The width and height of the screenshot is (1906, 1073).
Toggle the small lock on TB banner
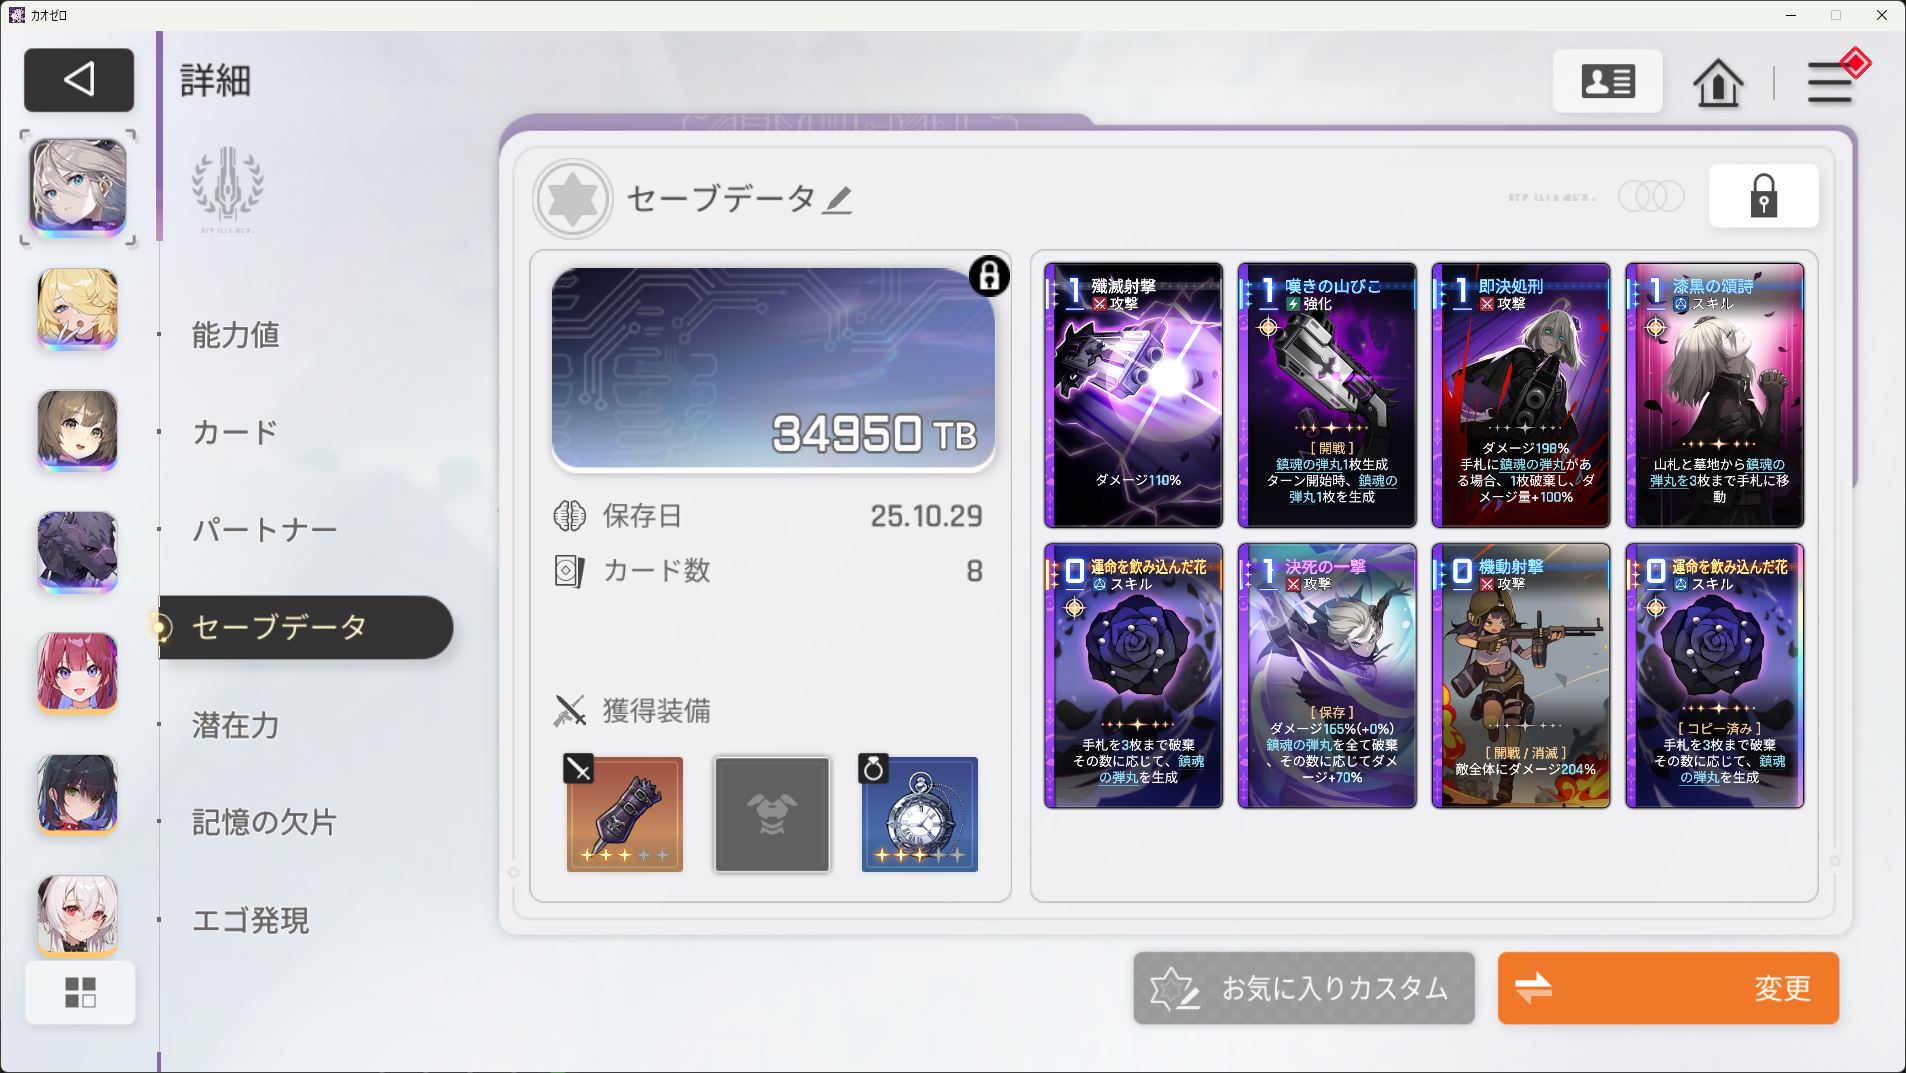click(x=989, y=276)
